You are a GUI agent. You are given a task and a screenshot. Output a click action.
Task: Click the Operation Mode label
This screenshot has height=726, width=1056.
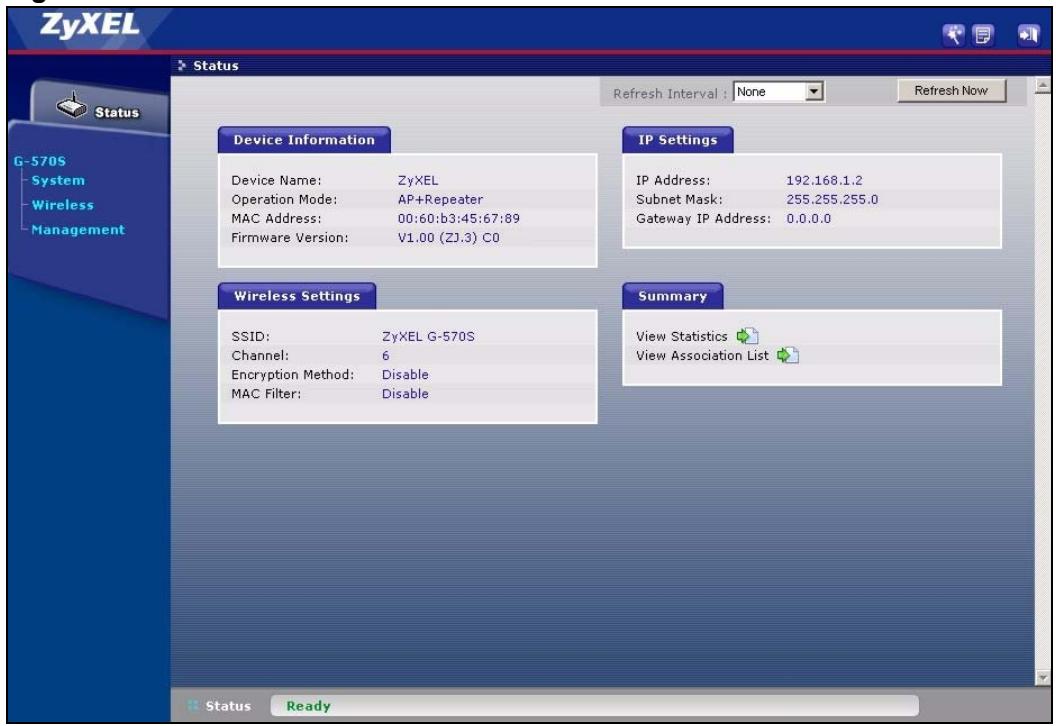coord(284,199)
